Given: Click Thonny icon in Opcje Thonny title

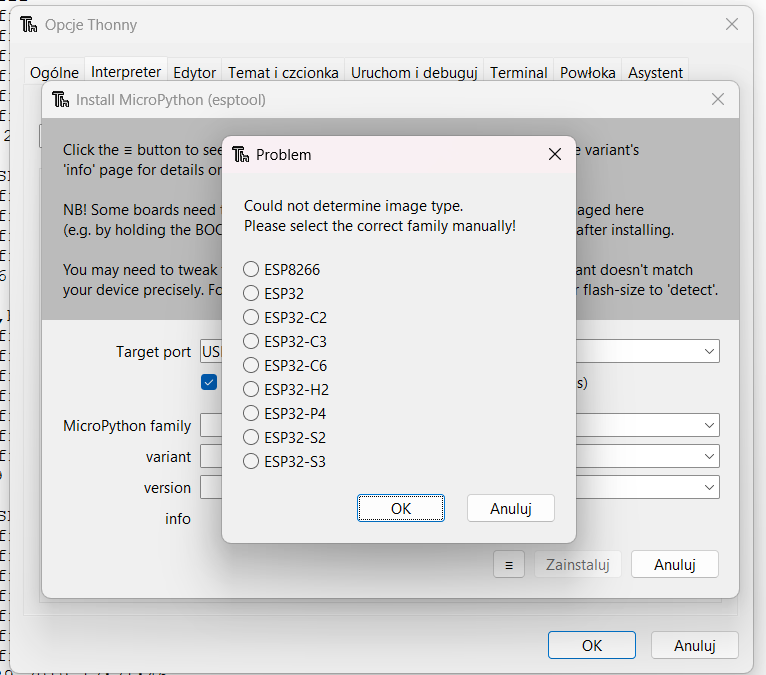Looking at the screenshot, I should (29, 24).
